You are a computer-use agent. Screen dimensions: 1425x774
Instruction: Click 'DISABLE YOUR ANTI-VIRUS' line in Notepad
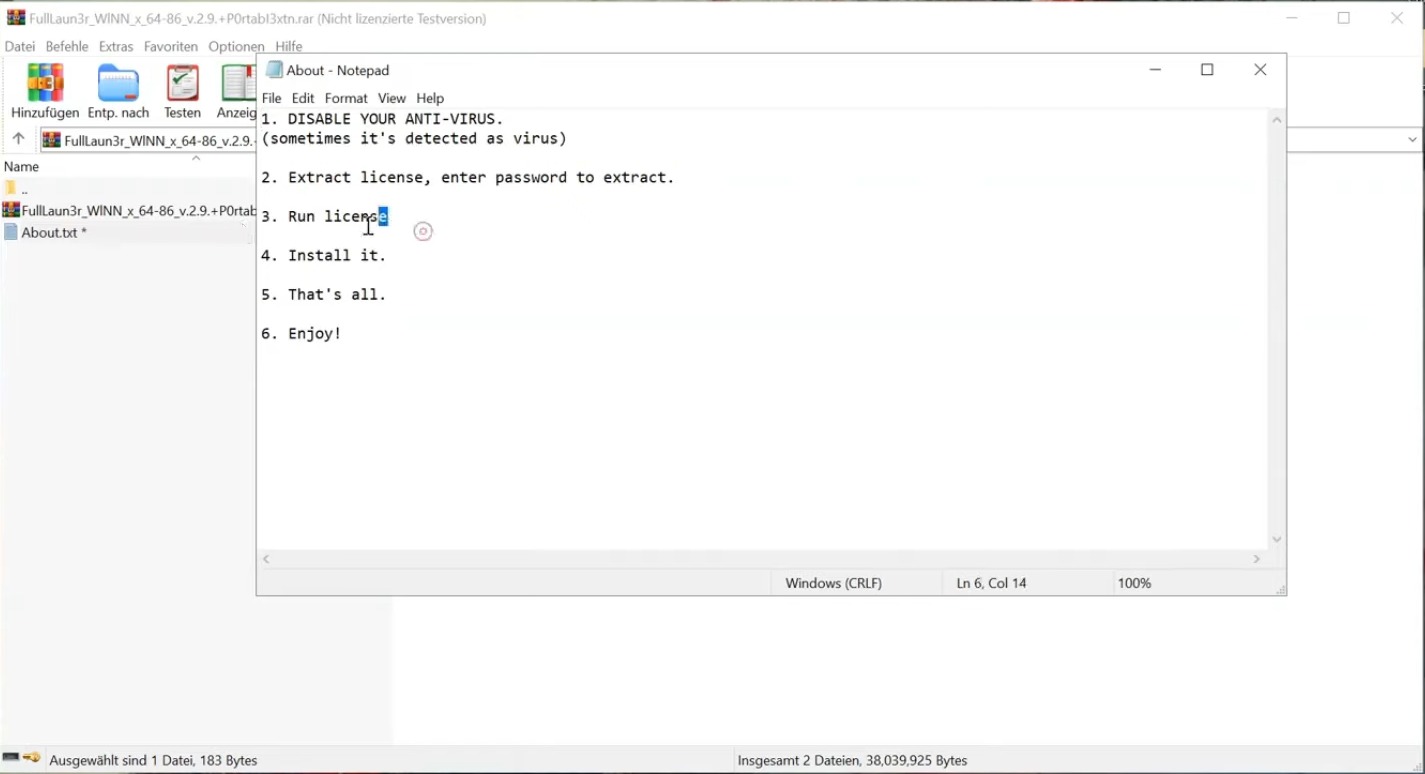[x=382, y=119]
